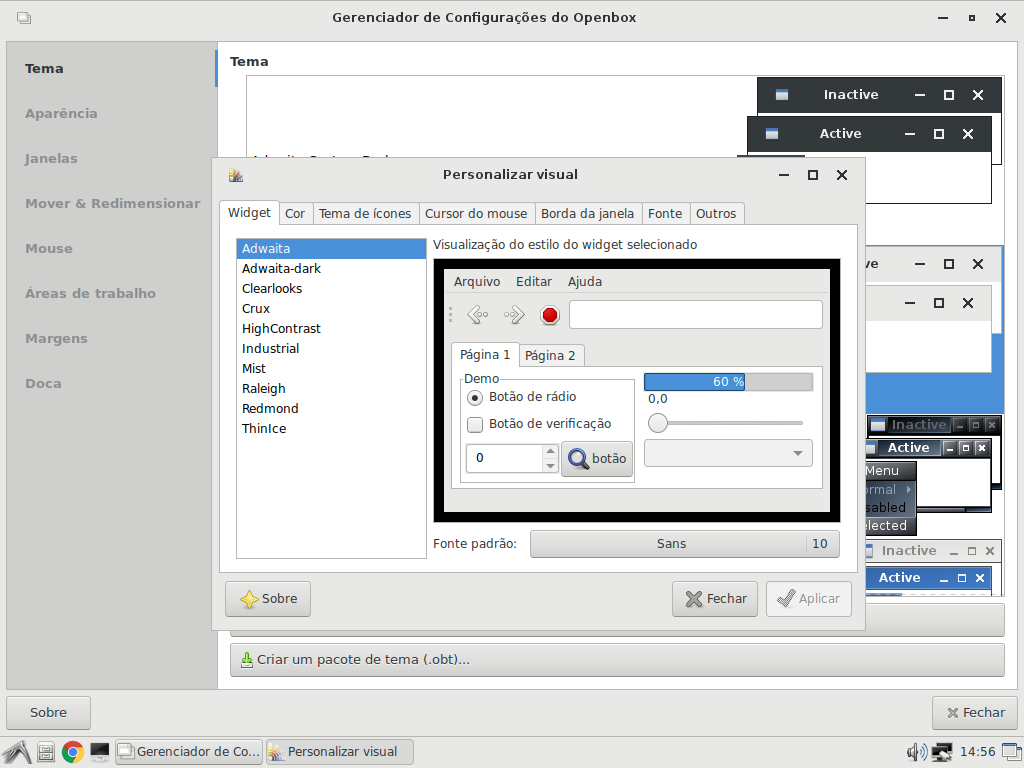1024x768 pixels.
Task: Open the Ajuda menu in preview
Action: coord(584,281)
